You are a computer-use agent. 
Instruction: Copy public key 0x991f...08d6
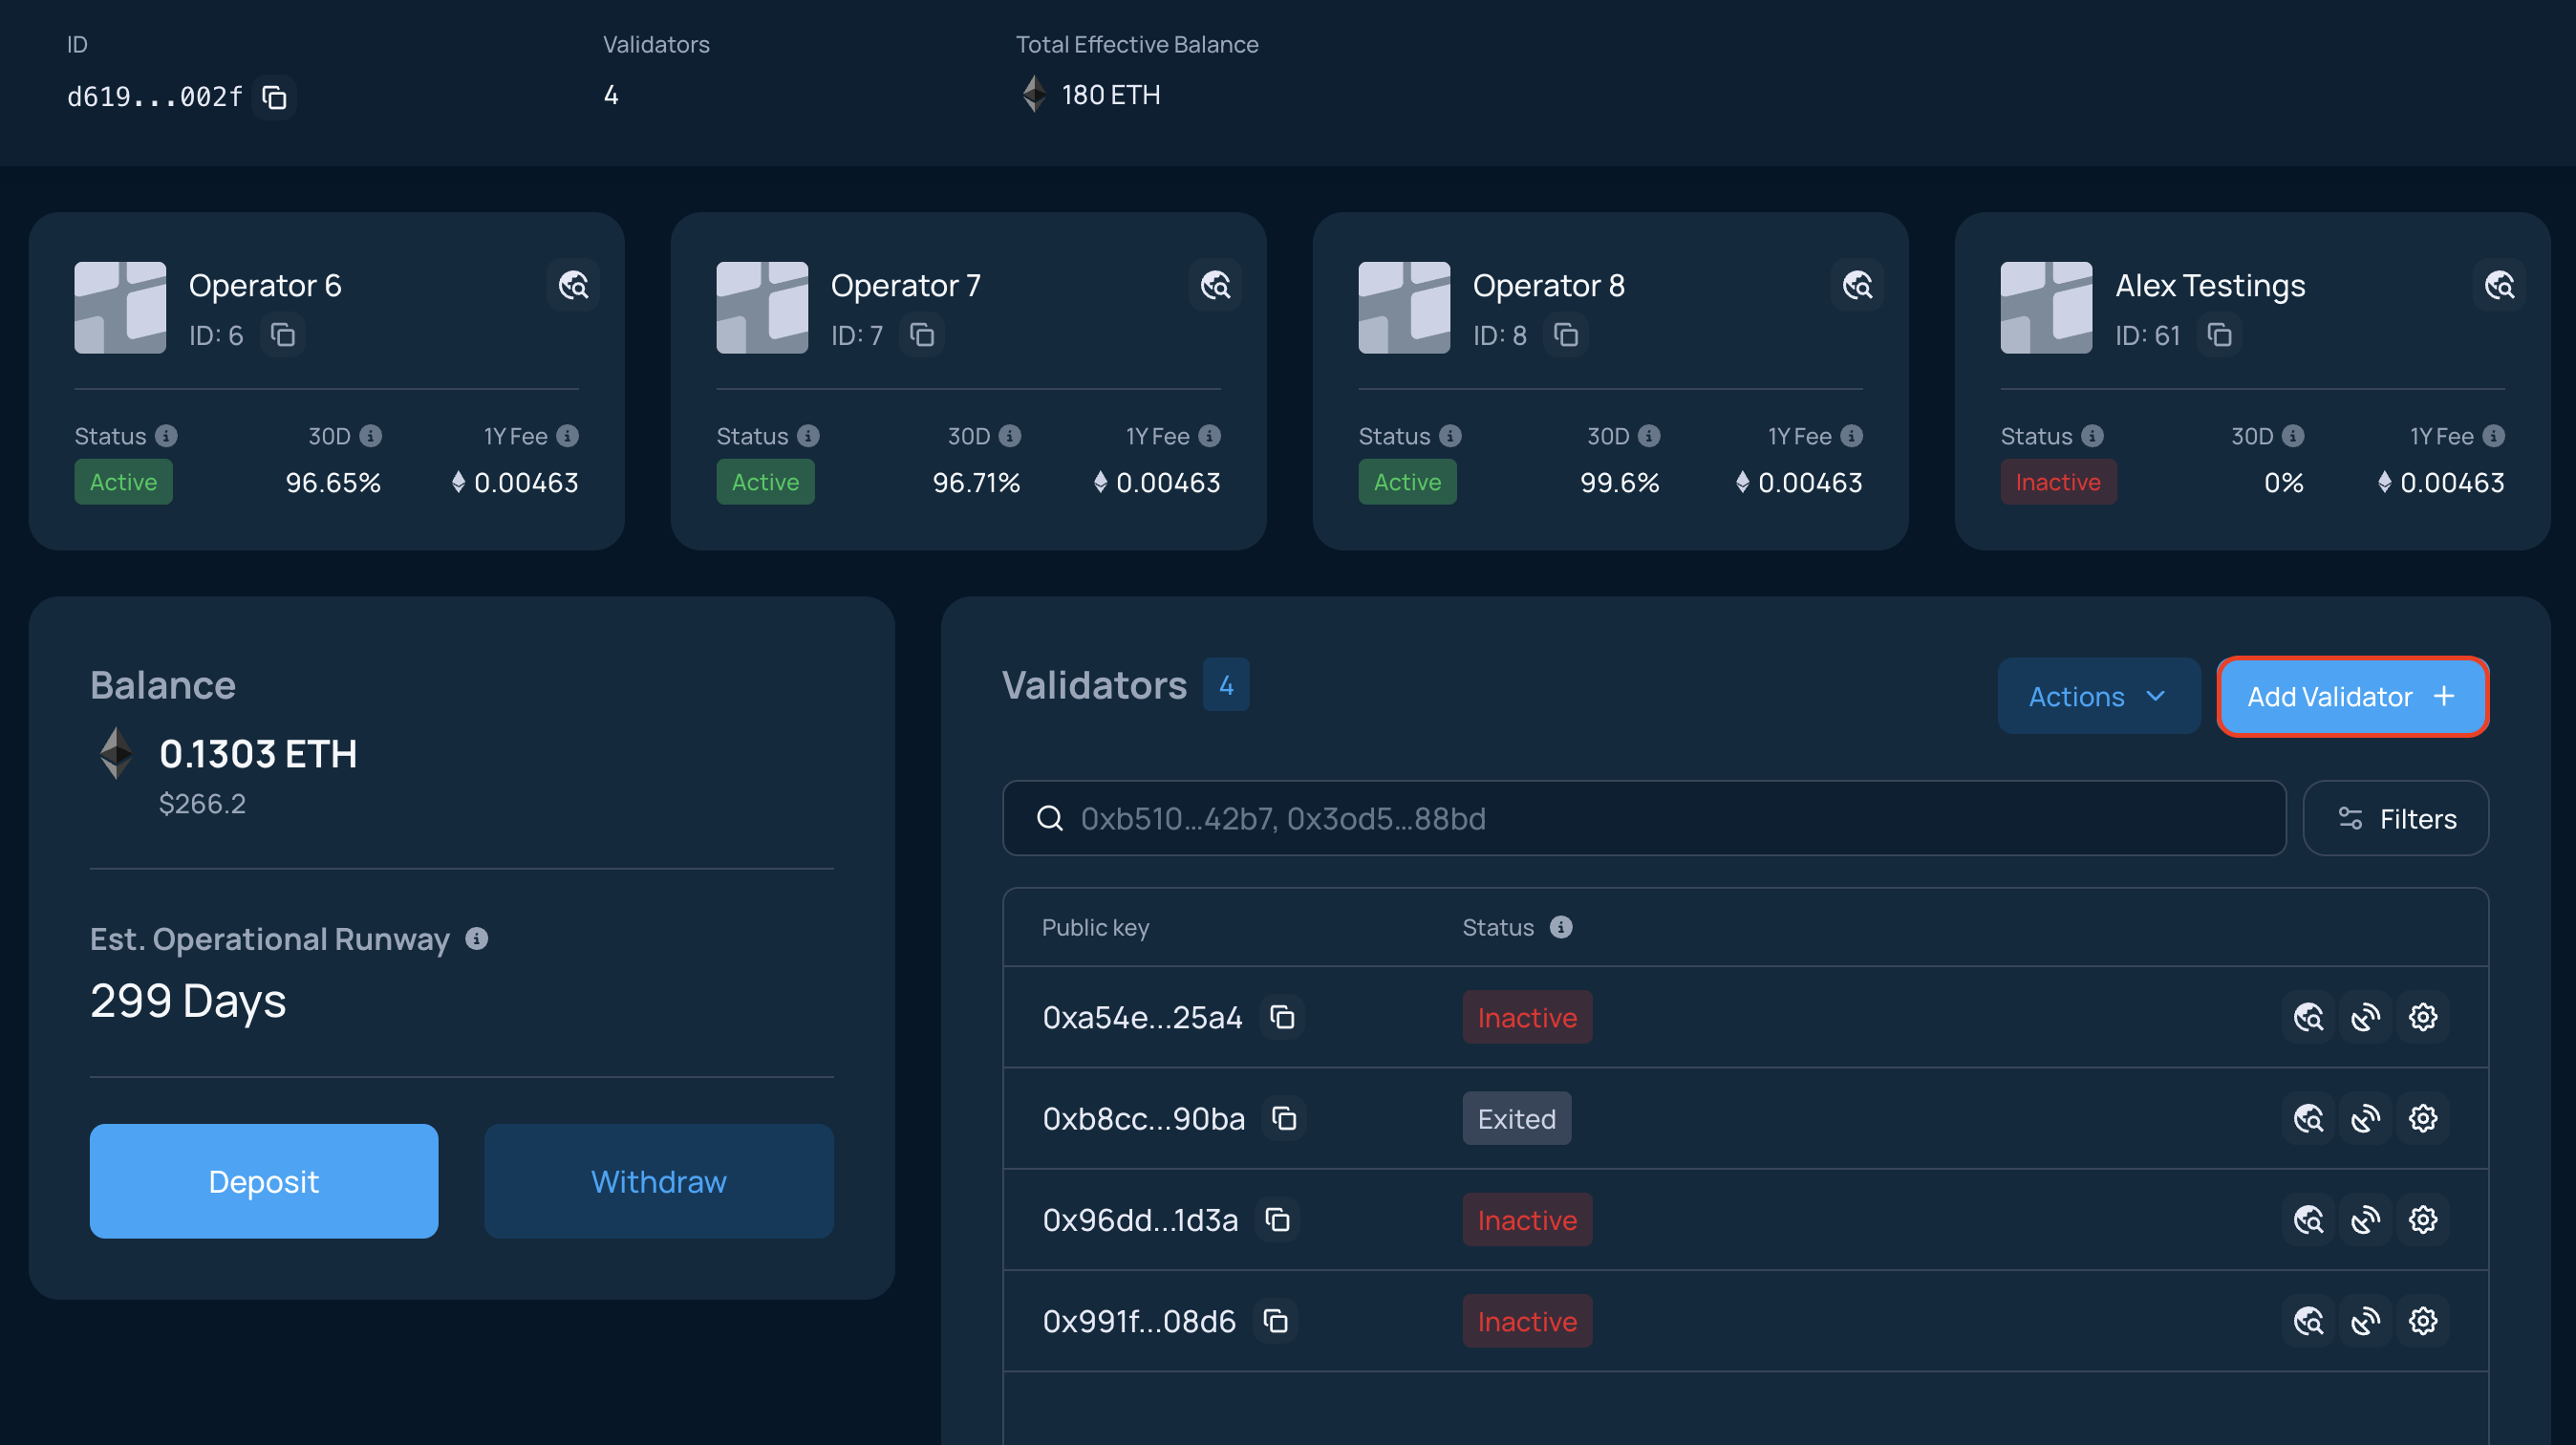[x=1276, y=1320]
